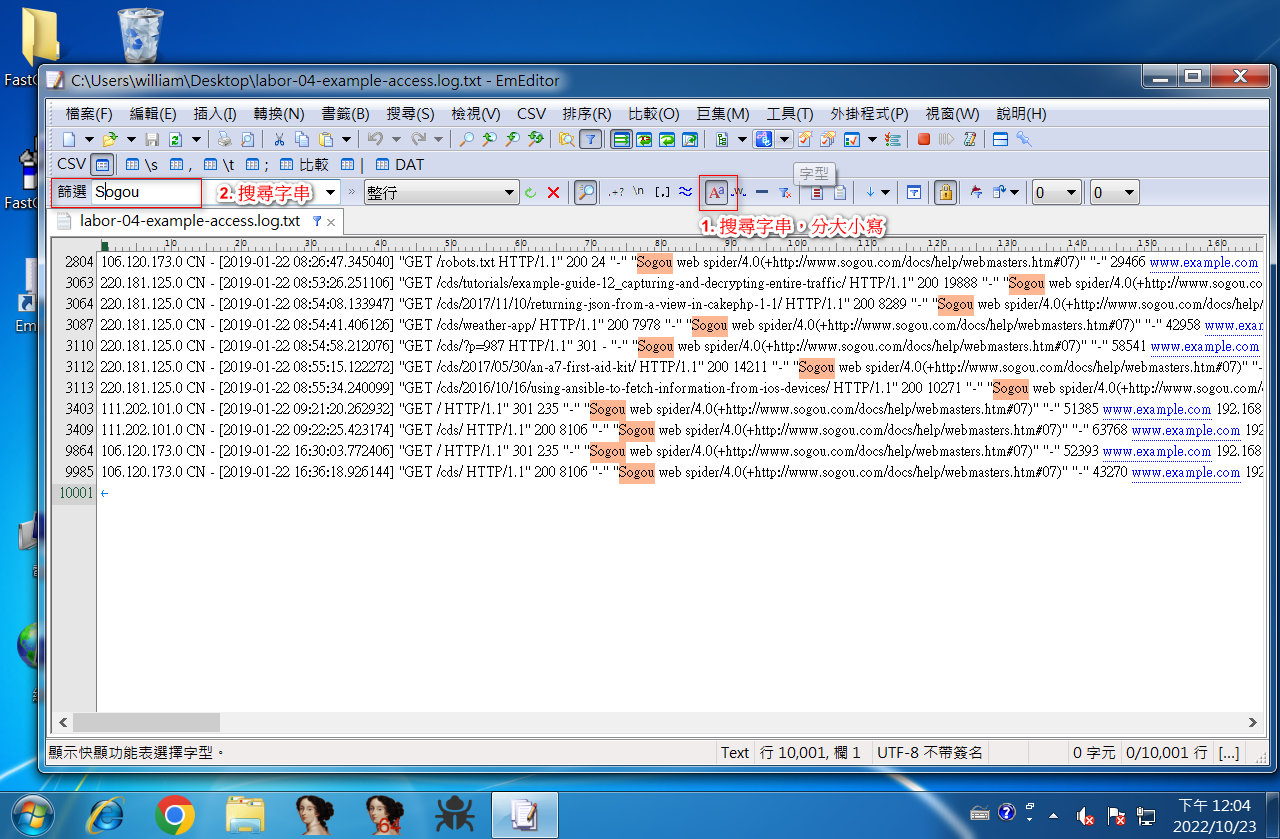
Task: Open the second 0 lines combo box
Action: [x=1115, y=192]
